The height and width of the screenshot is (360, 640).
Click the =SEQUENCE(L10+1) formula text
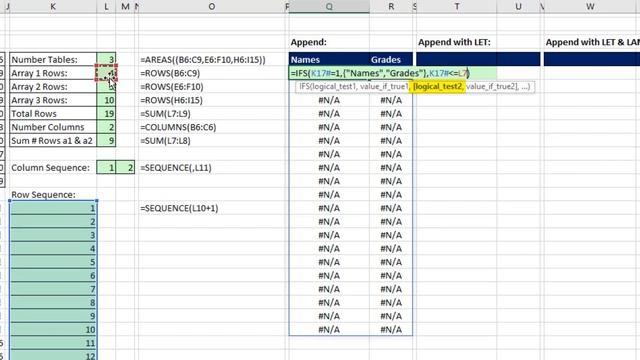179,208
